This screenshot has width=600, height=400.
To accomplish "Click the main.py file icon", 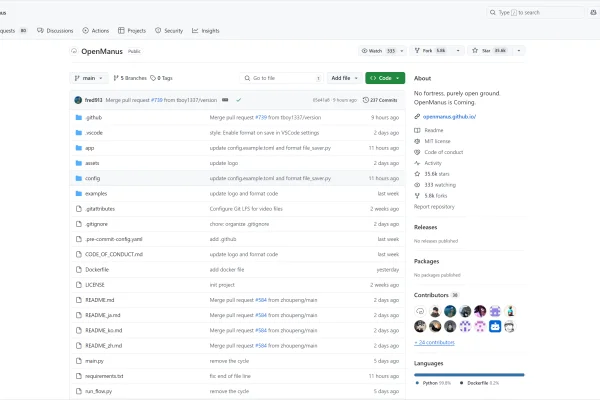I will point(79,361).
